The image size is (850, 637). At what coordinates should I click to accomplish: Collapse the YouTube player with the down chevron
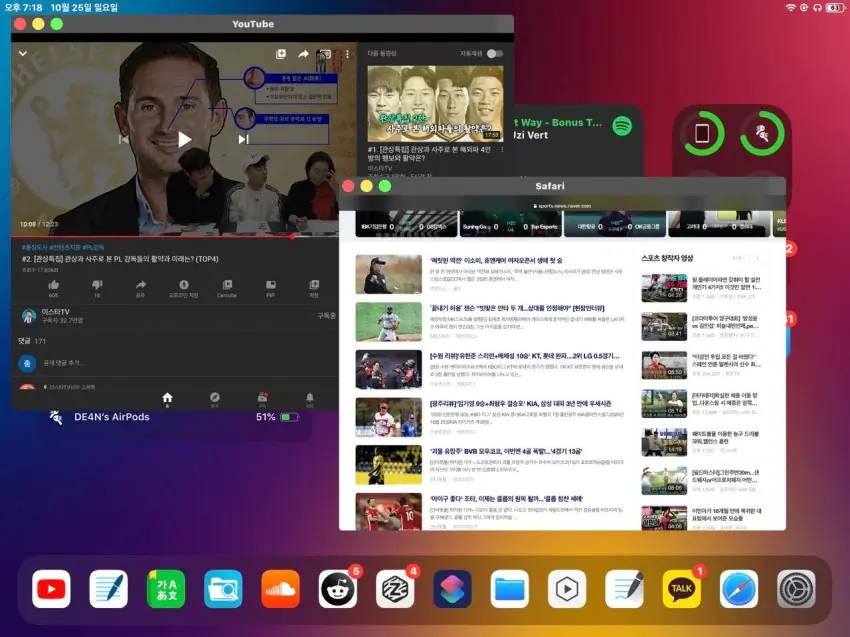coord(23,54)
